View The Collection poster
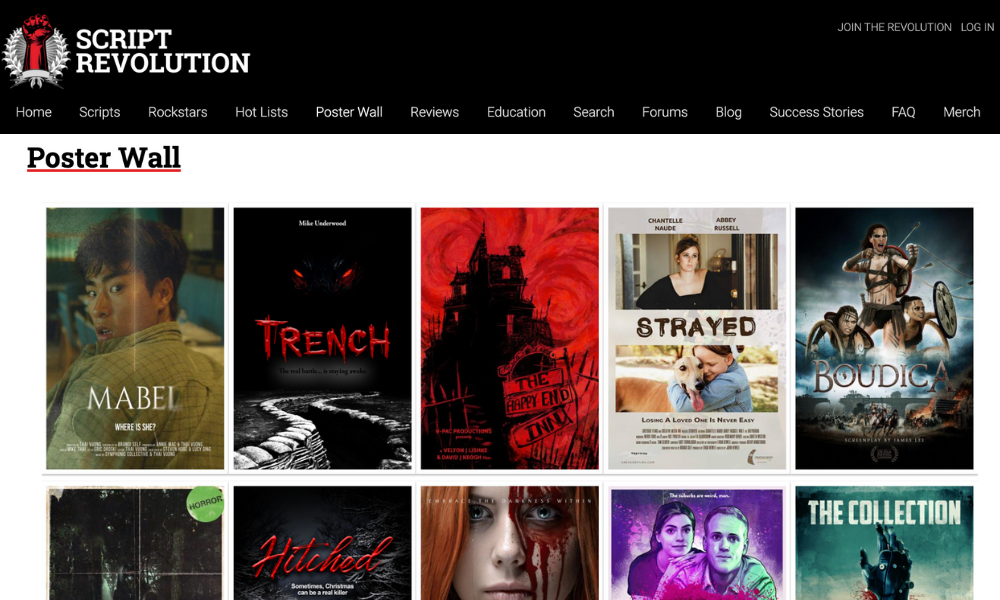 point(884,543)
